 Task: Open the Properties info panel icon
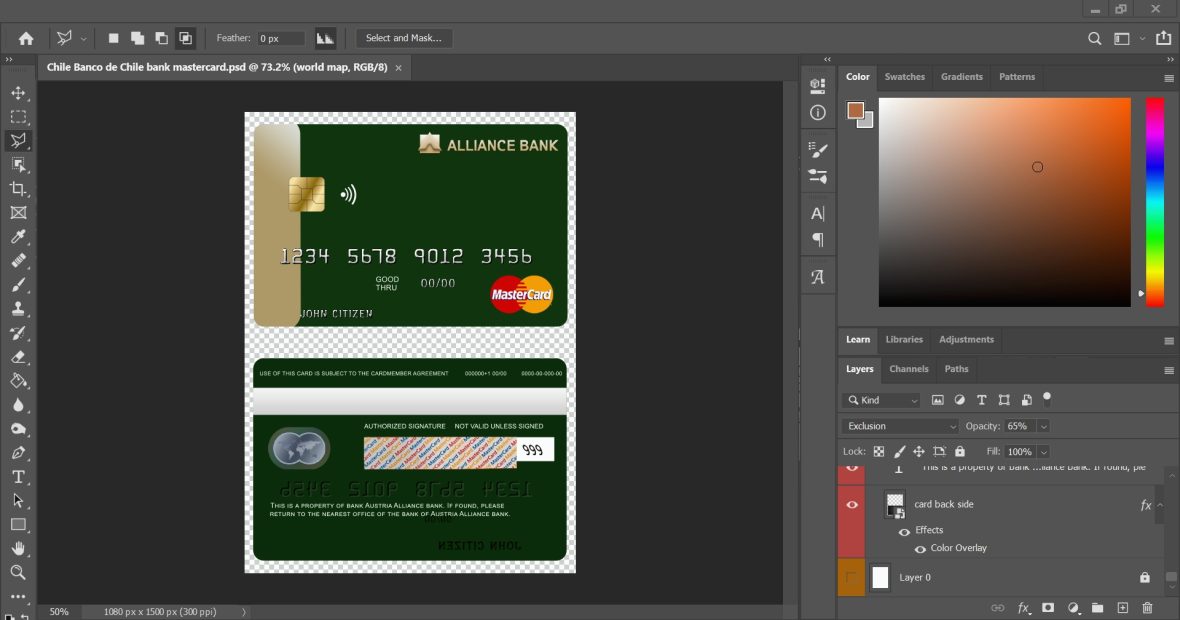click(817, 113)
